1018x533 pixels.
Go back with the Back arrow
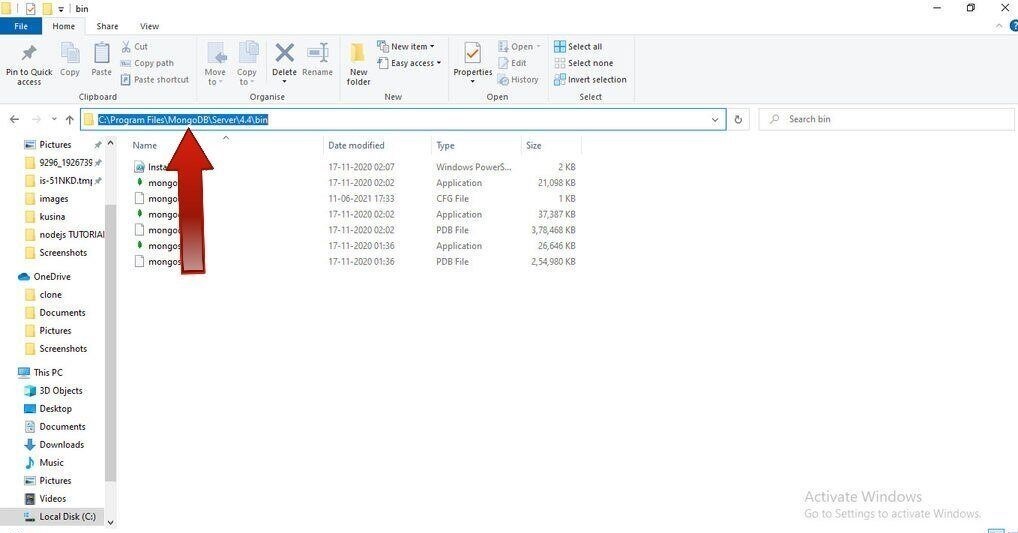pyautogui.click(x=15, y=119)
